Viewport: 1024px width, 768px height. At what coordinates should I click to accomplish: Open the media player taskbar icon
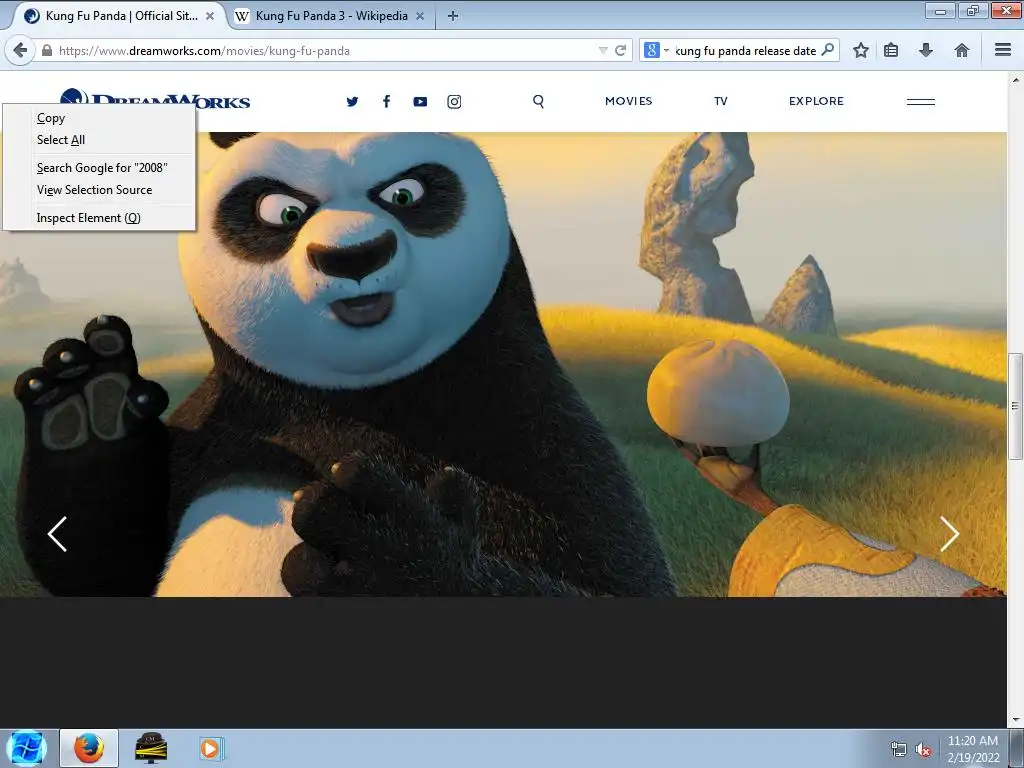[210, 748]
